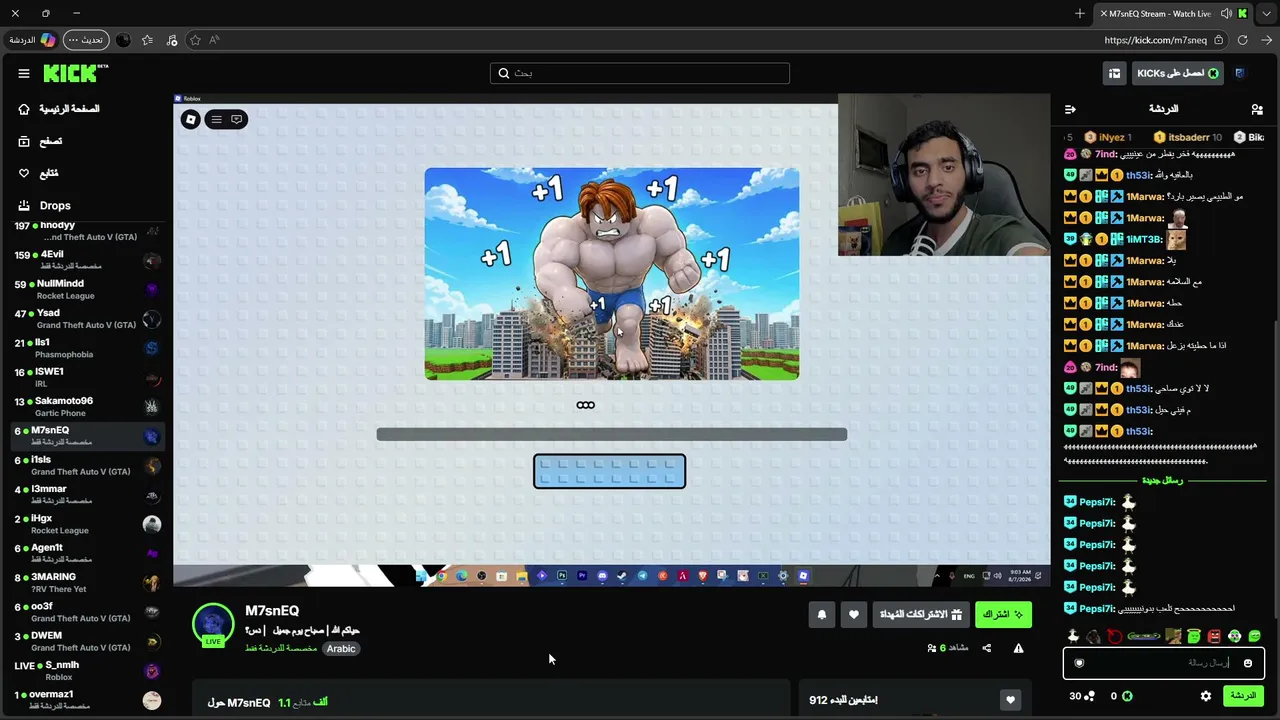Pick the rightmost green smile emote
This screenshot has width=1280, height=720.
pyautogui.click(x=1255, y=636)
